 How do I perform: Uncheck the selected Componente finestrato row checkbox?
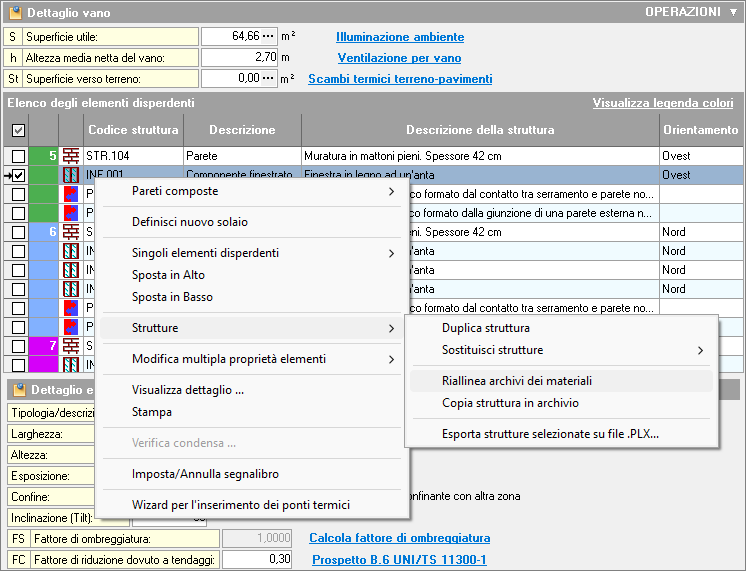[18, 175]
